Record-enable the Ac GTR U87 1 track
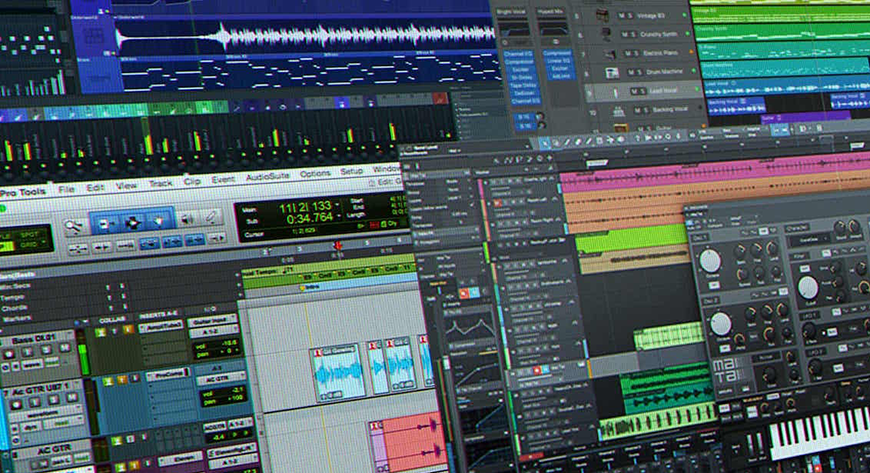 point(17,403)
